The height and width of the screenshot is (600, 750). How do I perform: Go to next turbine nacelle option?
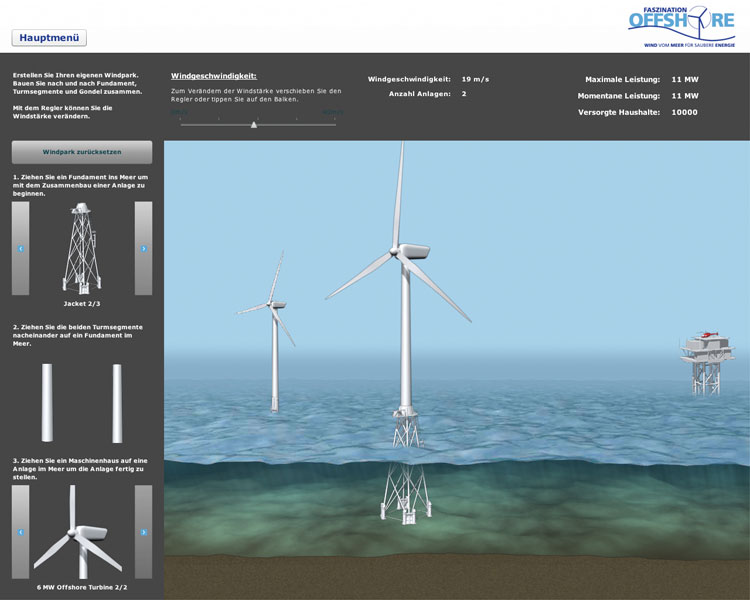tap(143, 533)
